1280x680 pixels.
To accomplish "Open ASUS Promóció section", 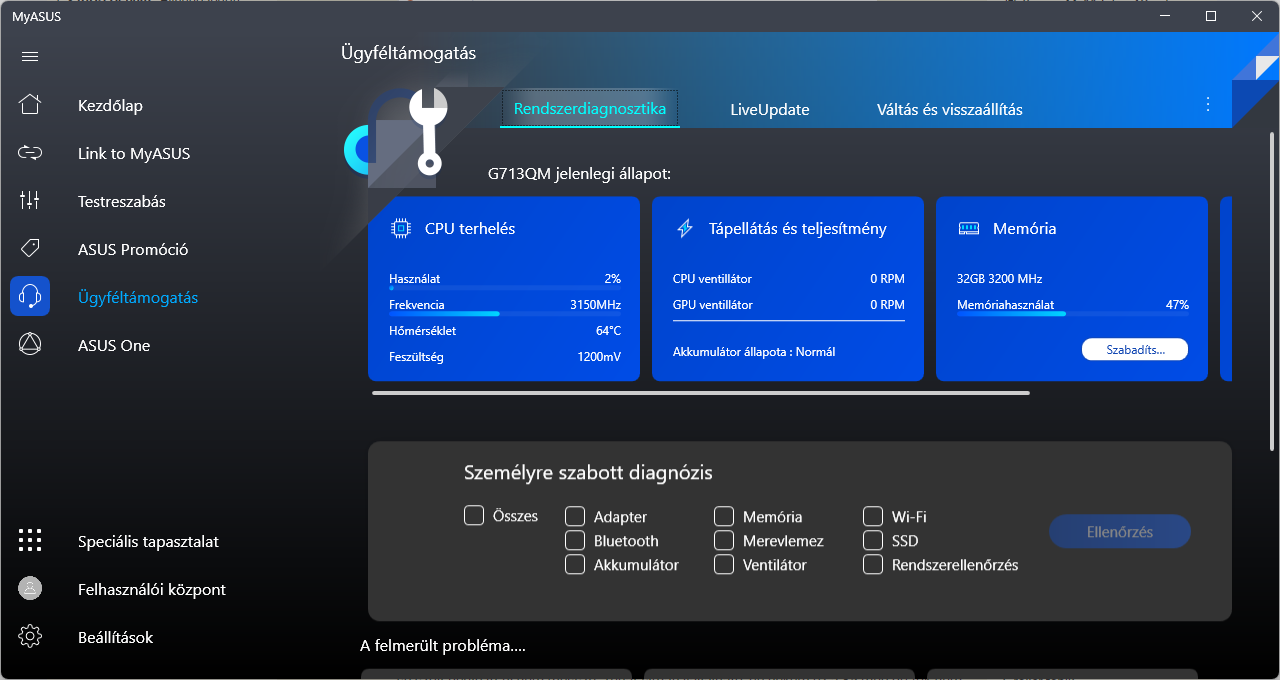I will click(133, 249).
